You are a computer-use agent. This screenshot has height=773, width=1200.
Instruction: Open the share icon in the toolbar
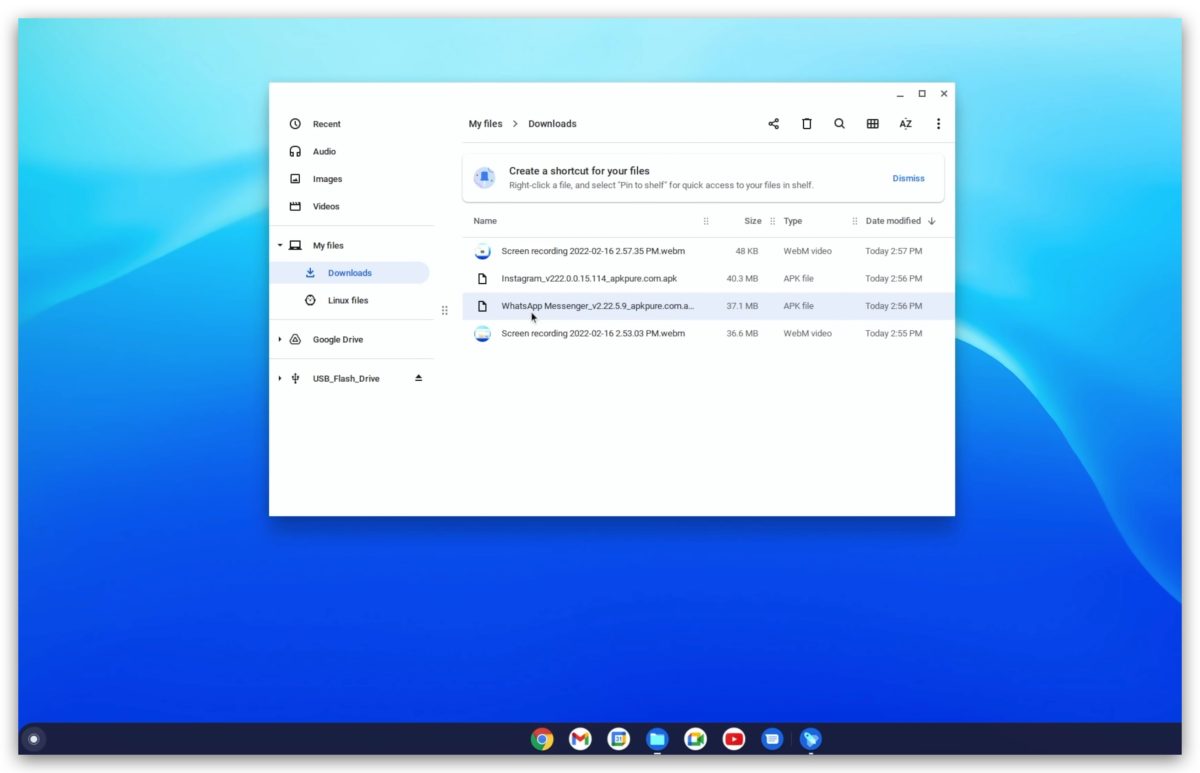pyautogui.click(x=773, y=124)
